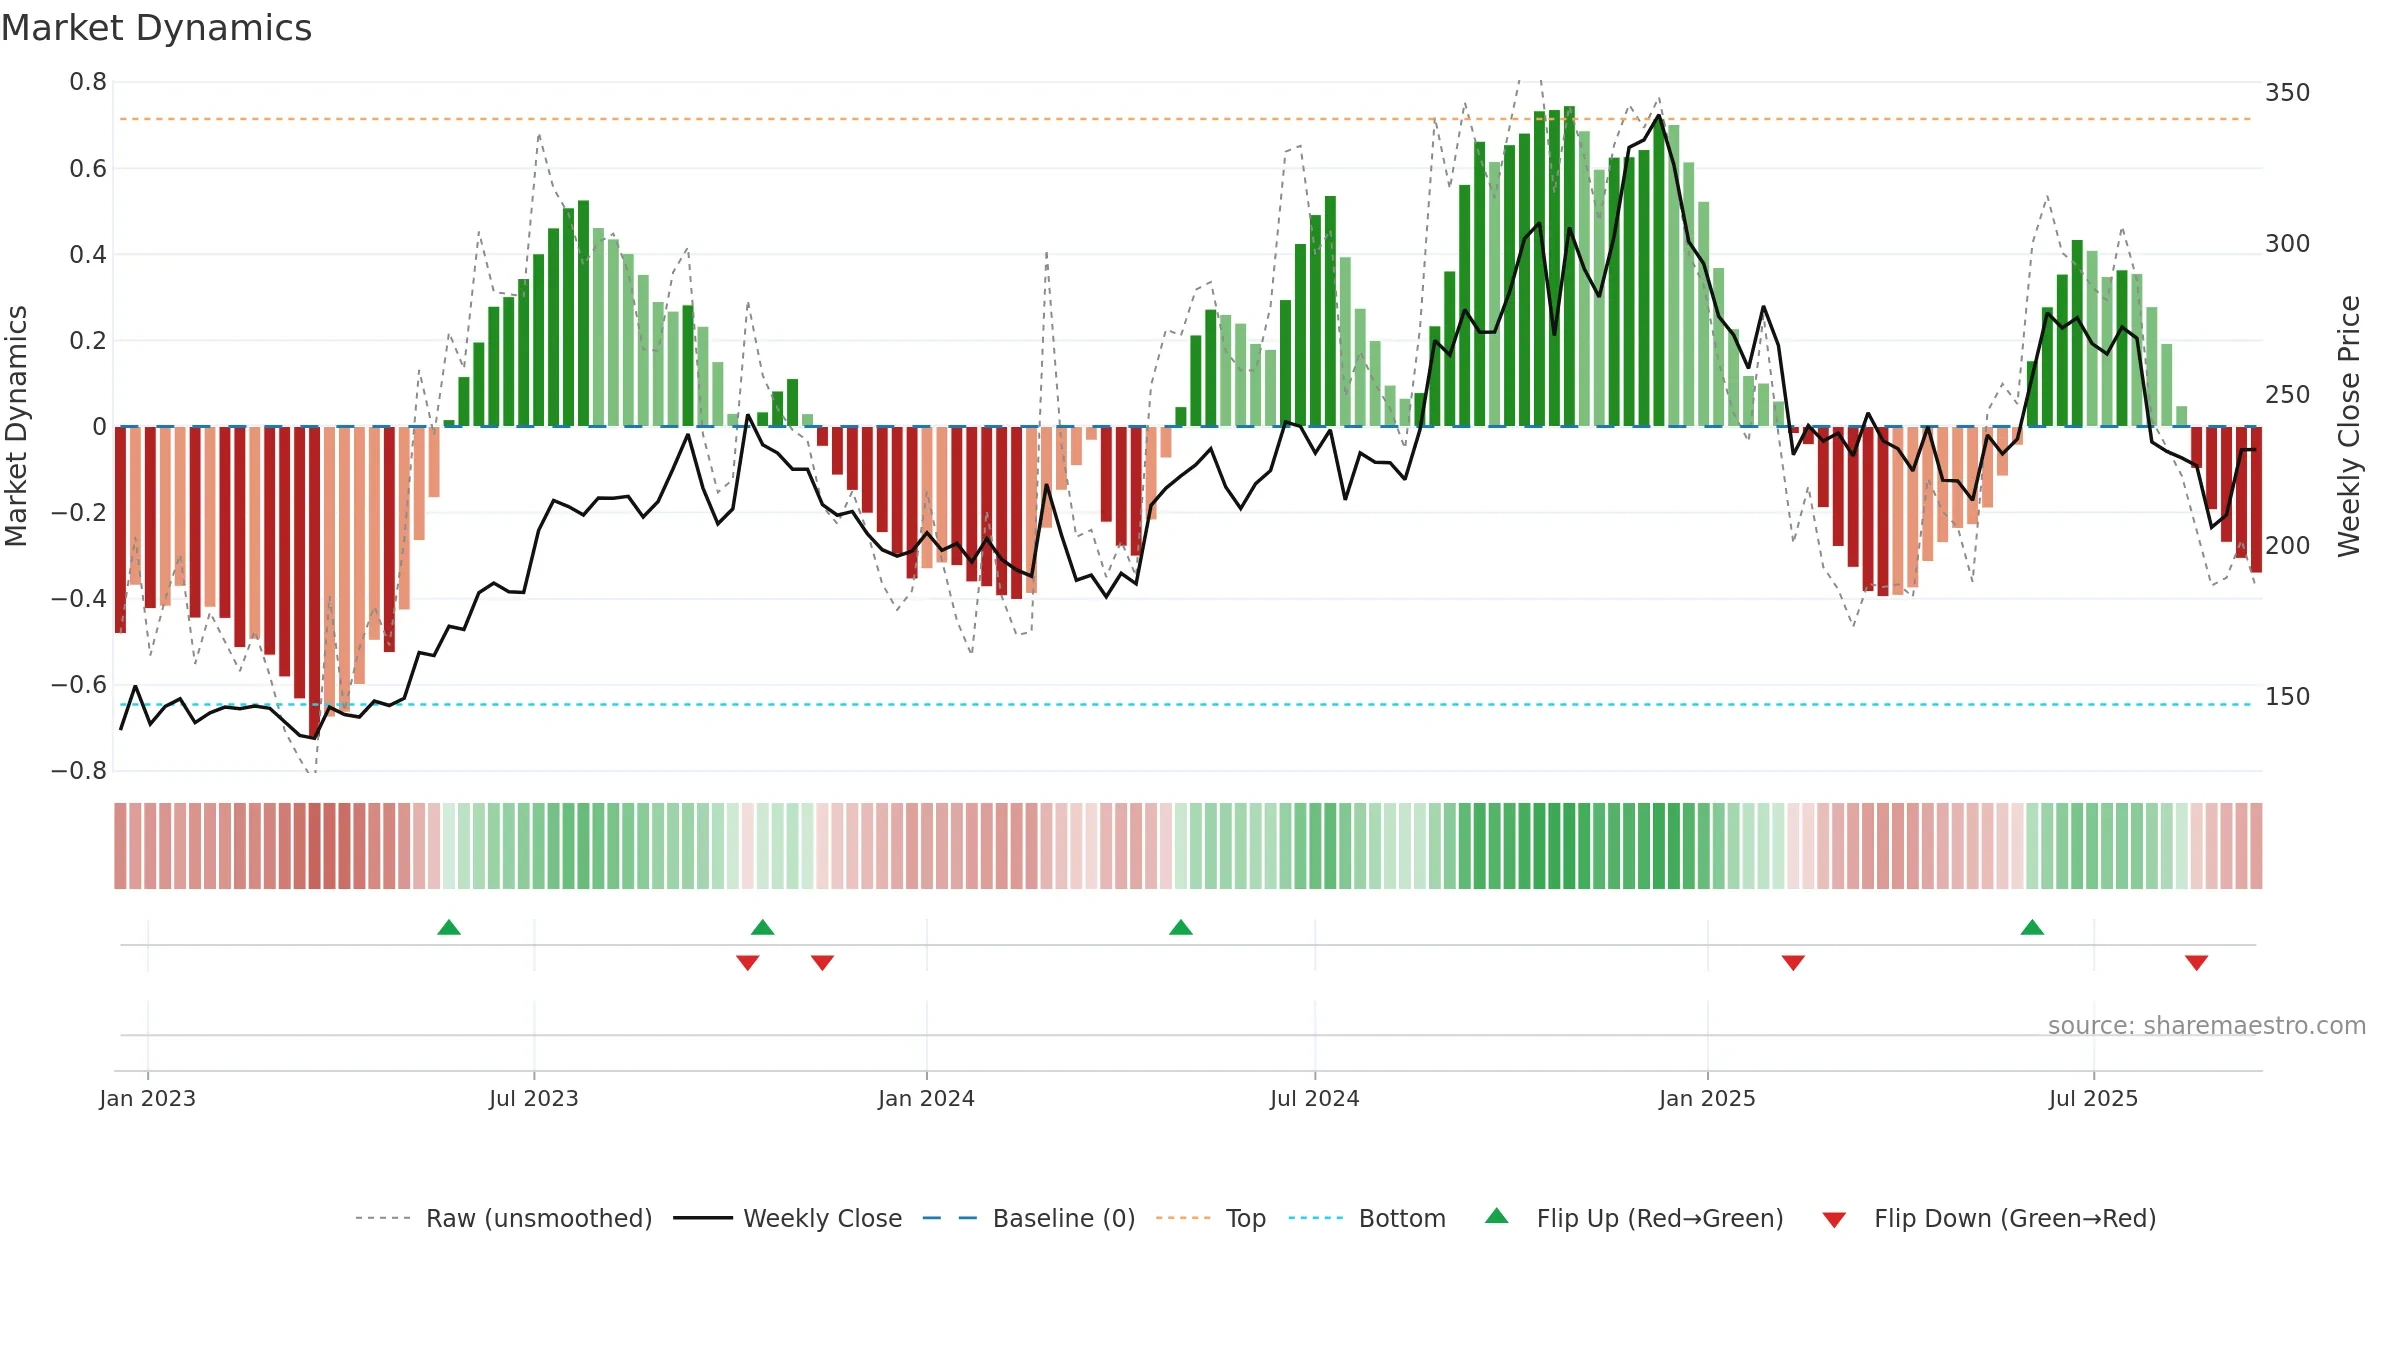2400x1350 pixels.
Task: Click the red triangle icon in the legend
Action: tap(1834, 1220)
